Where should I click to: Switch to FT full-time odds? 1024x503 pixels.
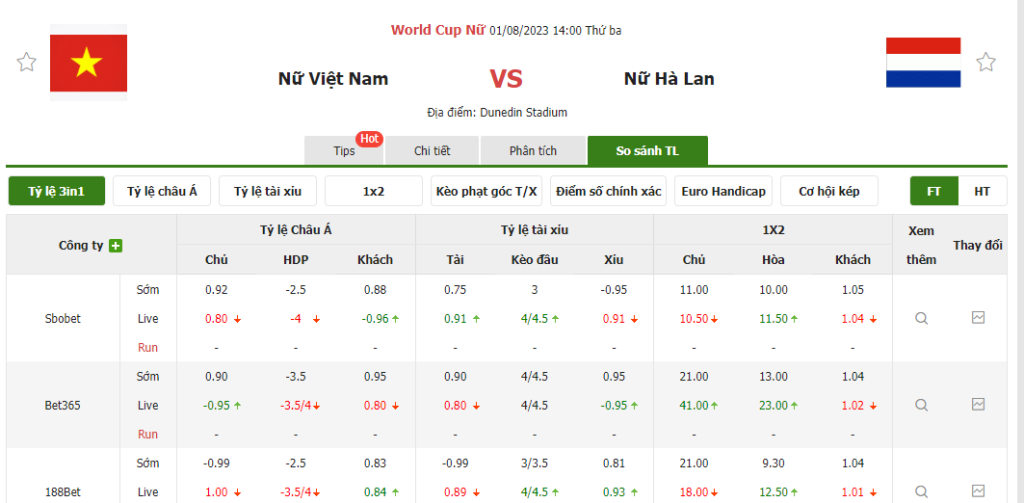pos(934,191)
